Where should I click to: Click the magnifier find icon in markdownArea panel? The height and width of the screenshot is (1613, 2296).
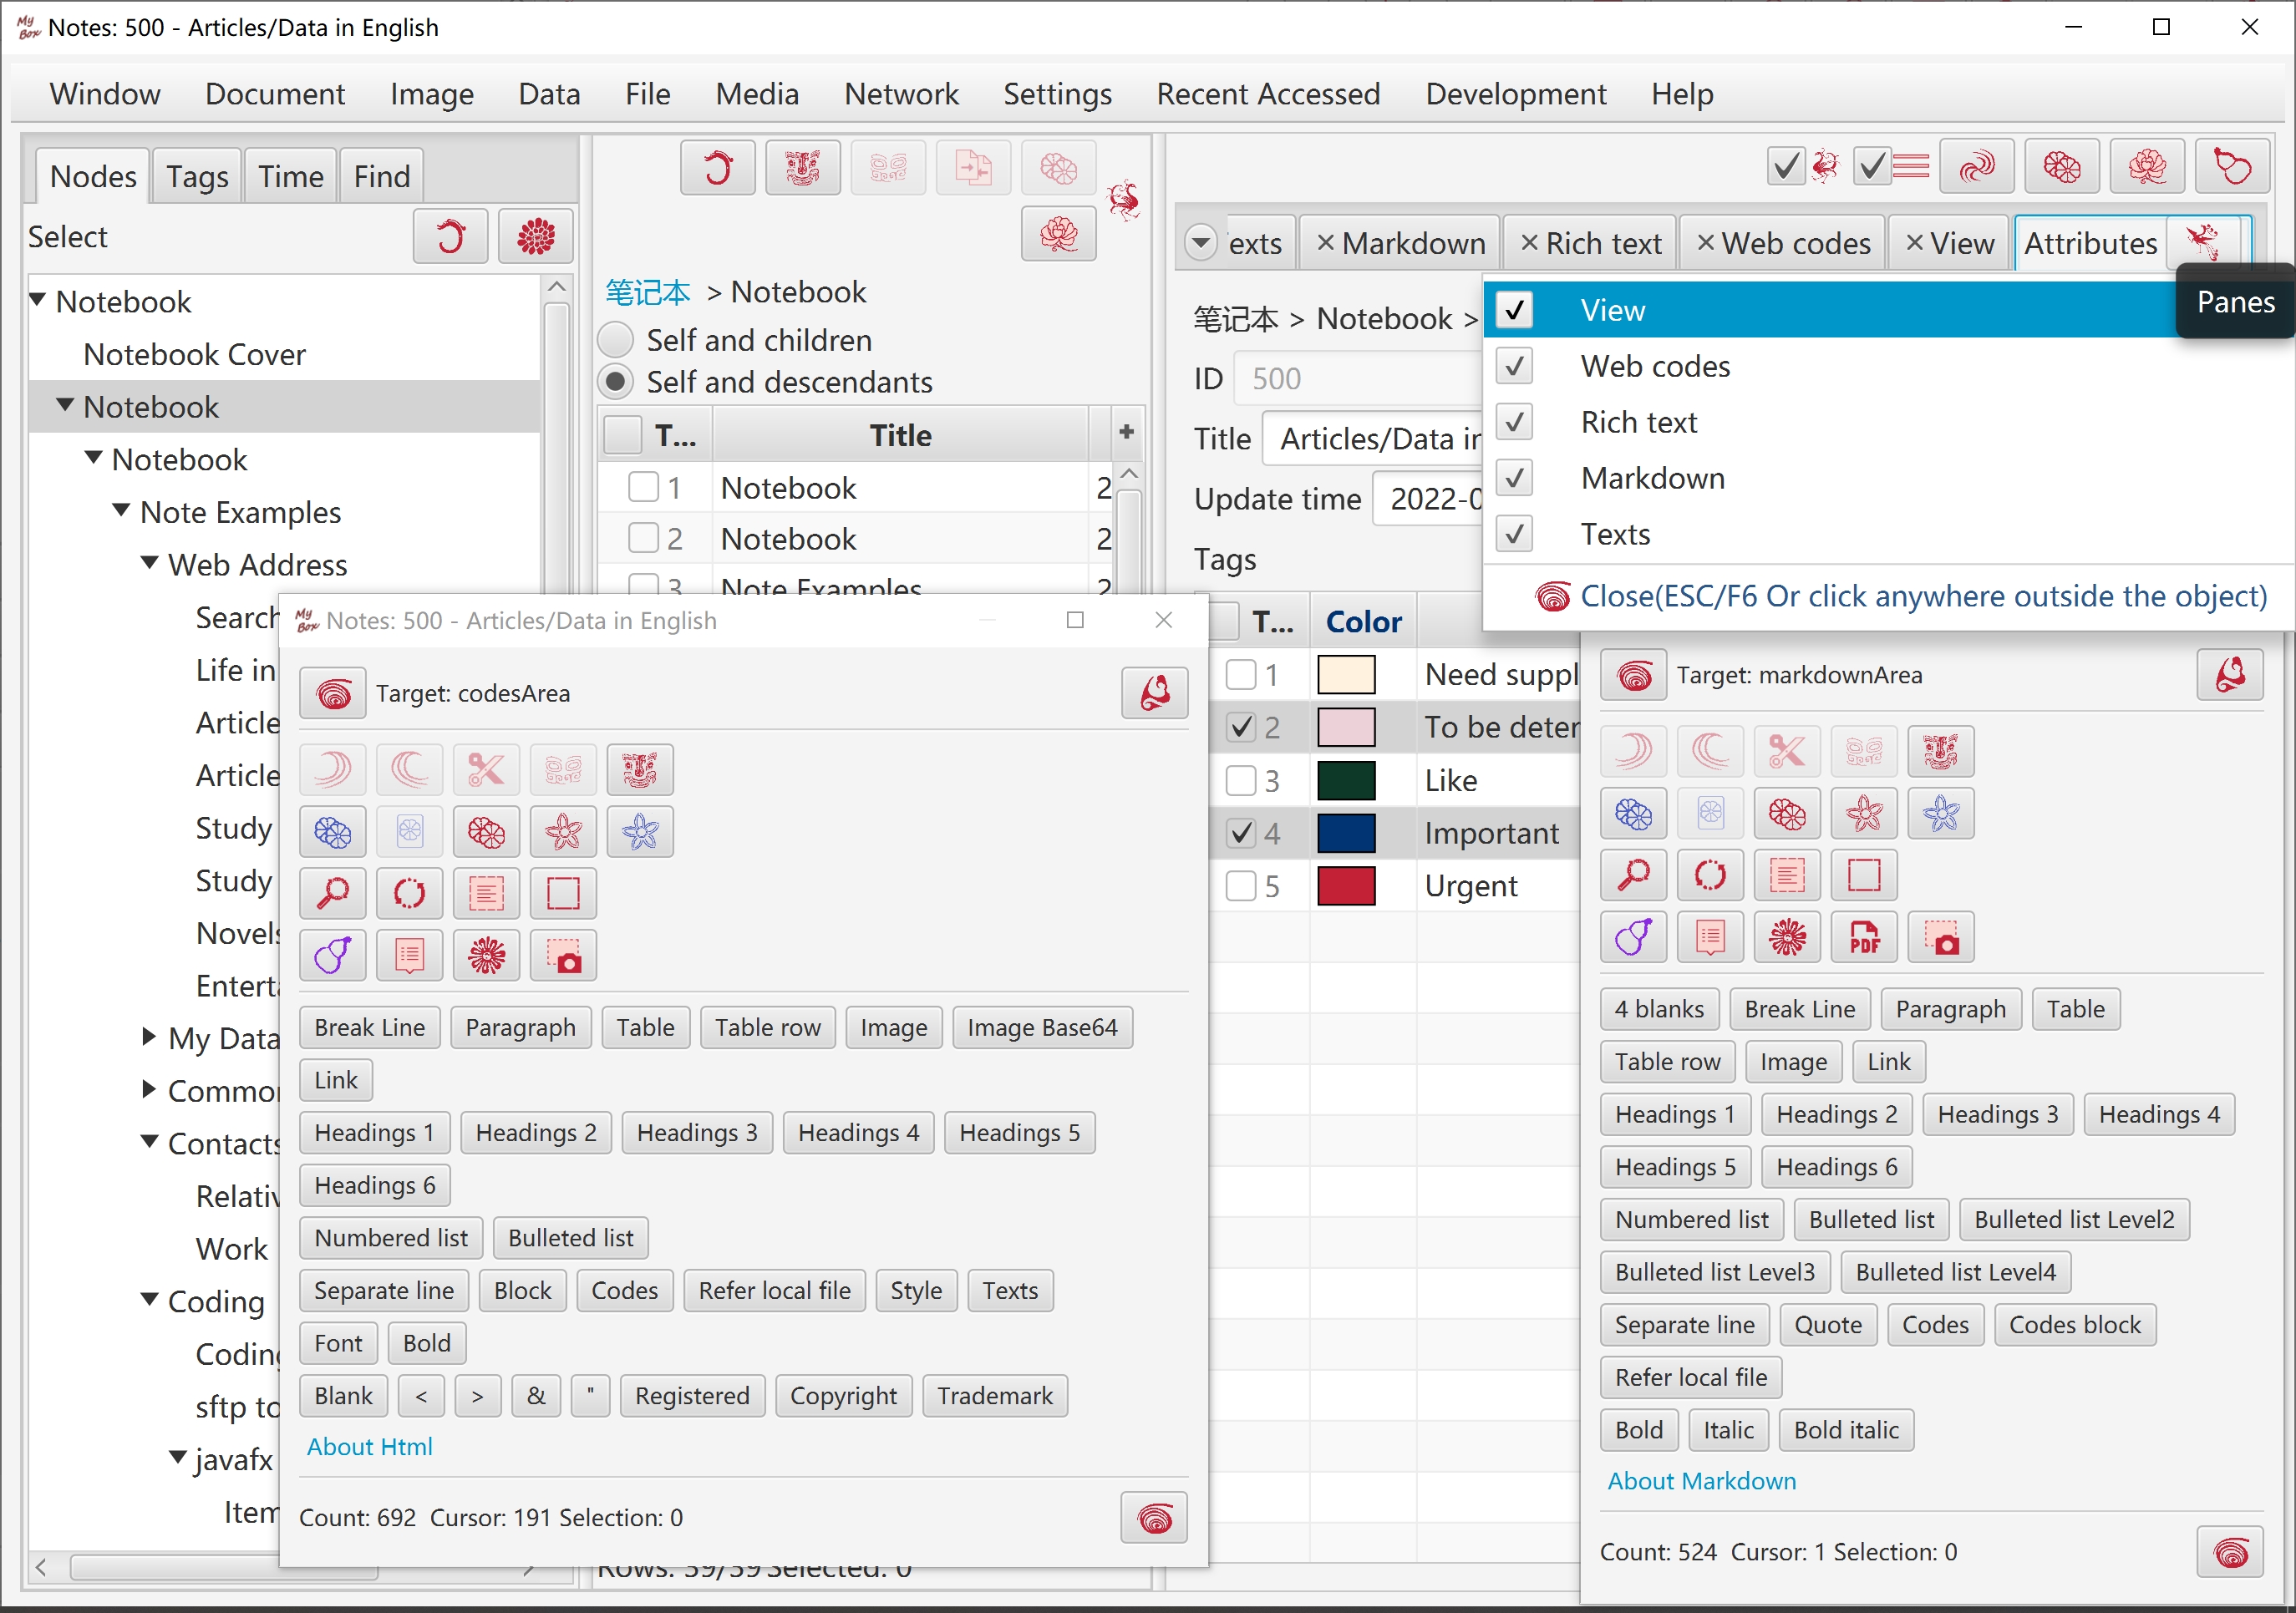pos(1634,875)
